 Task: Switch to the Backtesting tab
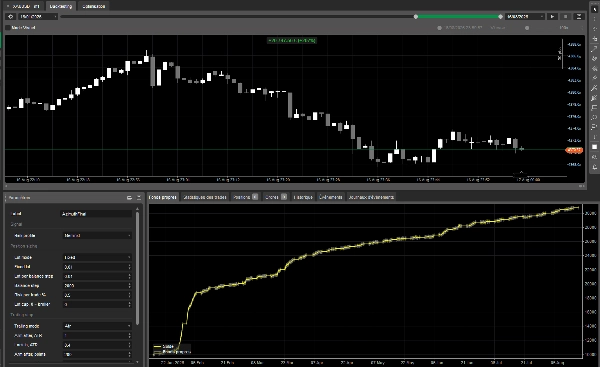tap(60, 6)
